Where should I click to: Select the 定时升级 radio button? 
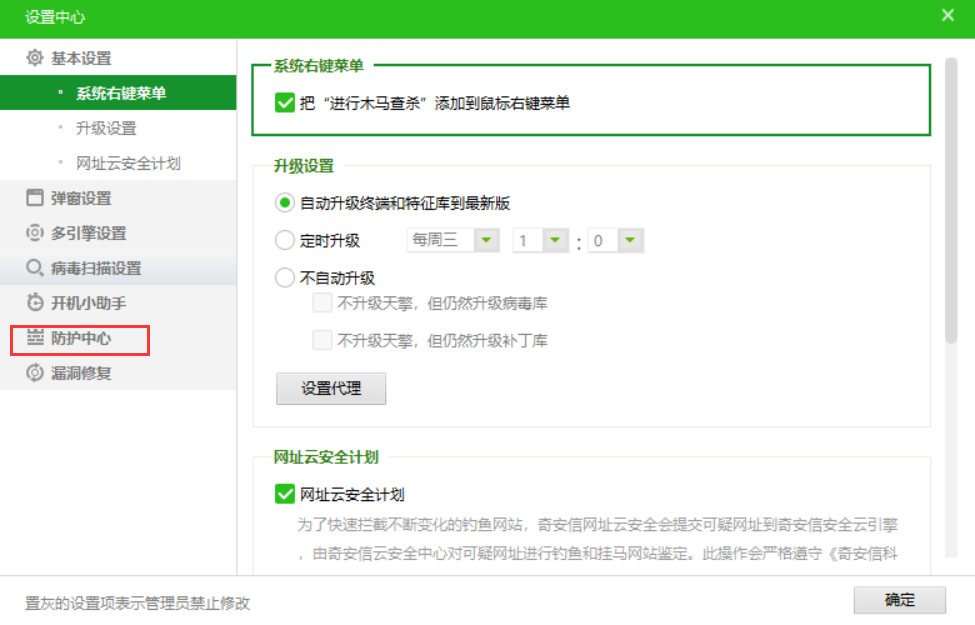284,240
